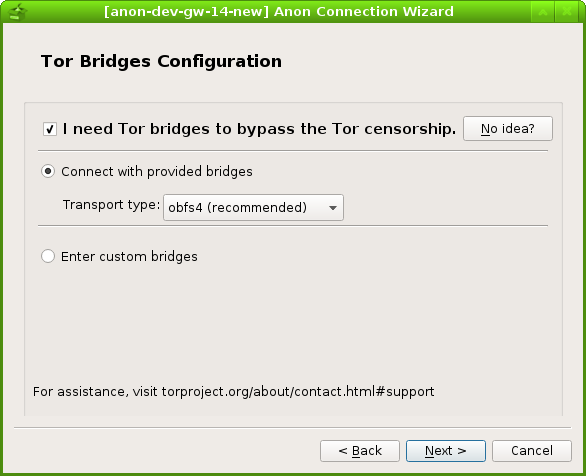Click the 'Transport type:' label
This screenshot has height=476, width=586.
tap(111, 205)
